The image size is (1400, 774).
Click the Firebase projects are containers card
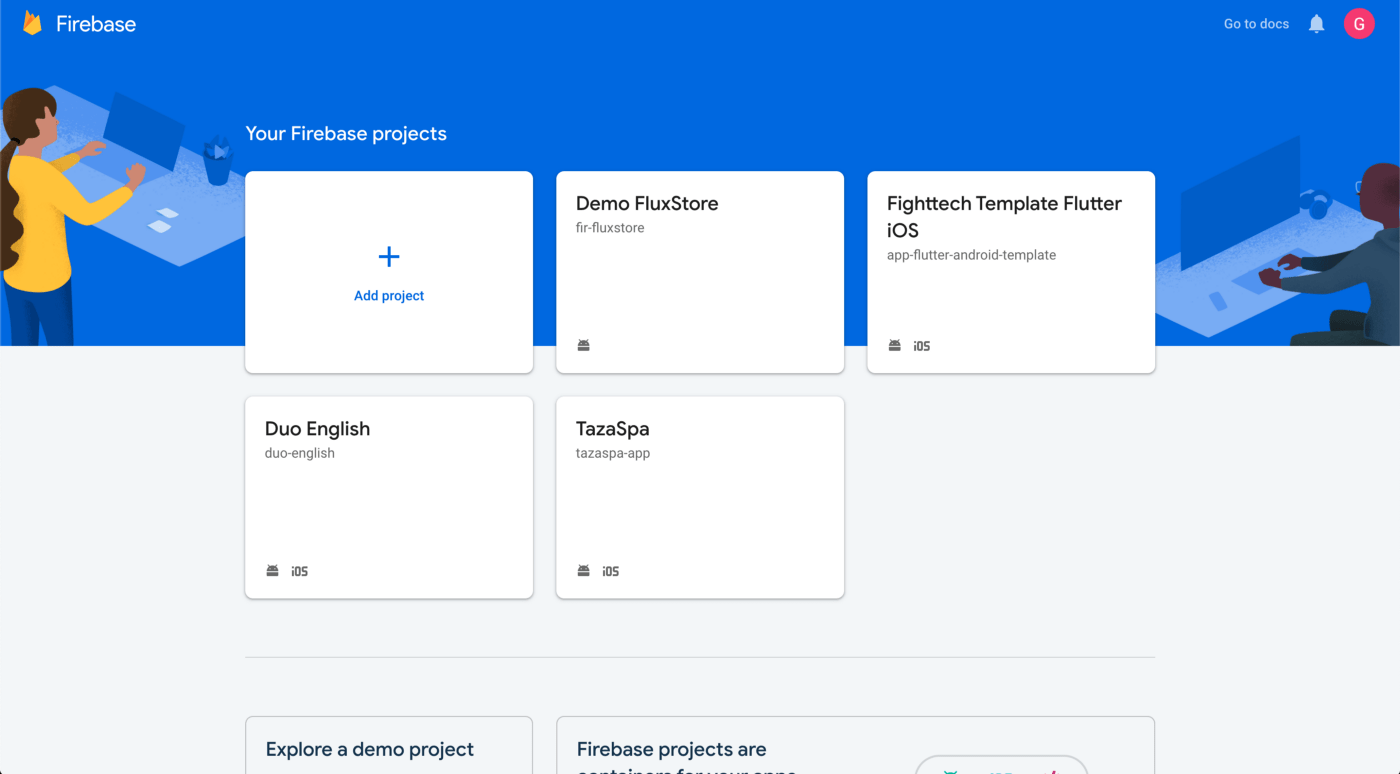(855, 745)
